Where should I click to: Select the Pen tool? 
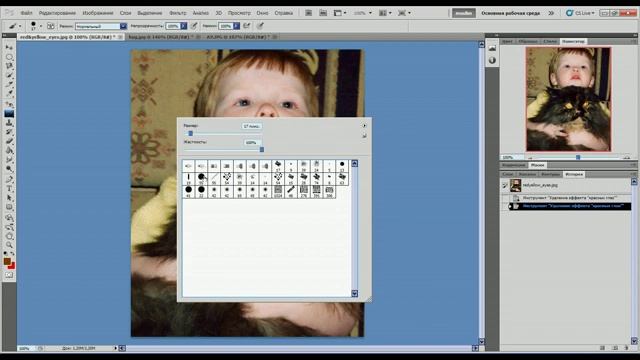point(9,179)
